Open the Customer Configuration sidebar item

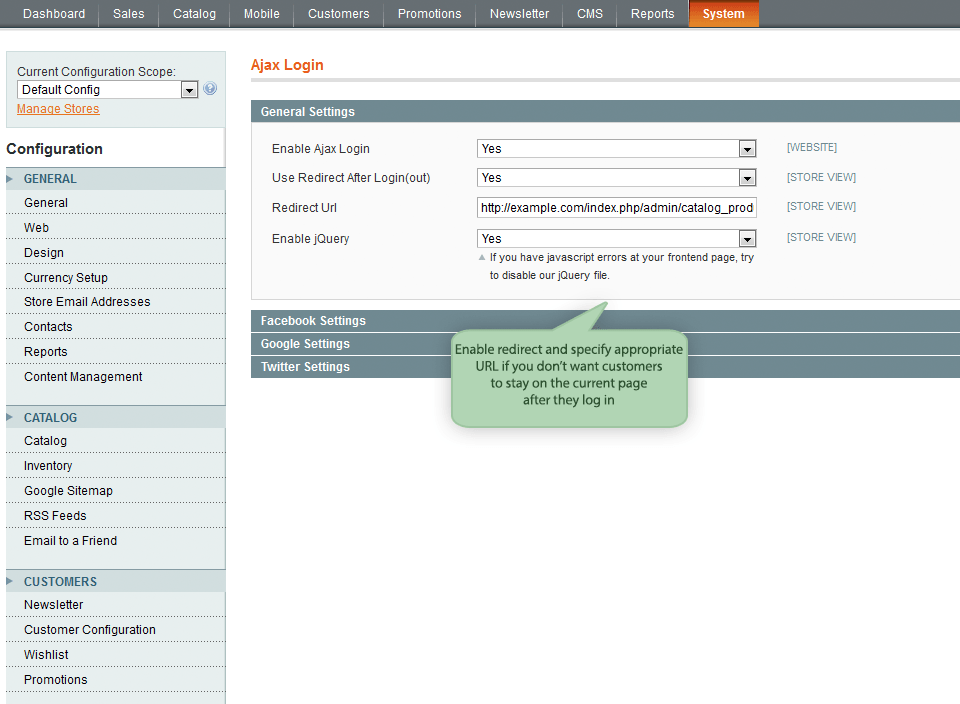(90, 630)
